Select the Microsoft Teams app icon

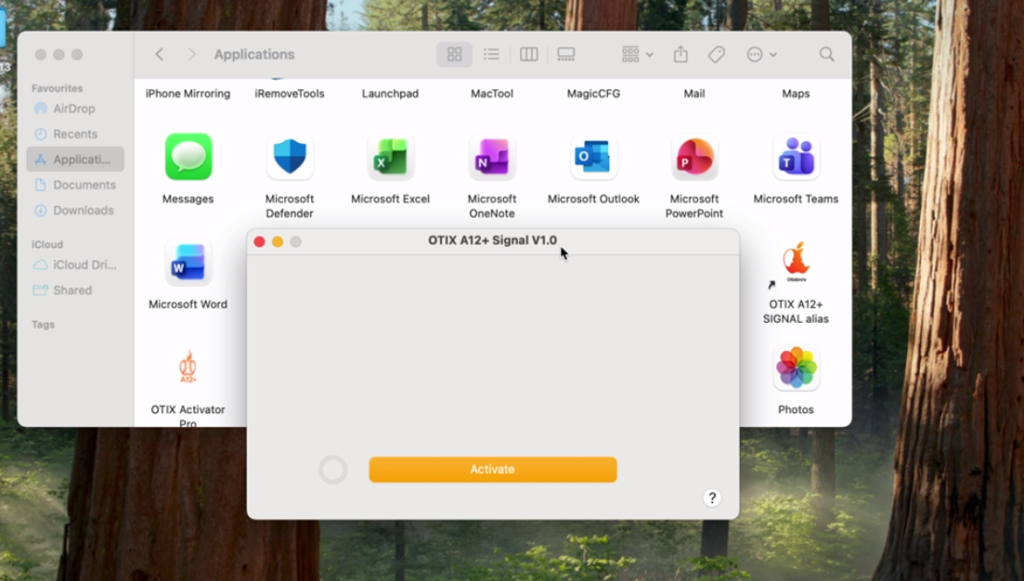click(796, 158)
